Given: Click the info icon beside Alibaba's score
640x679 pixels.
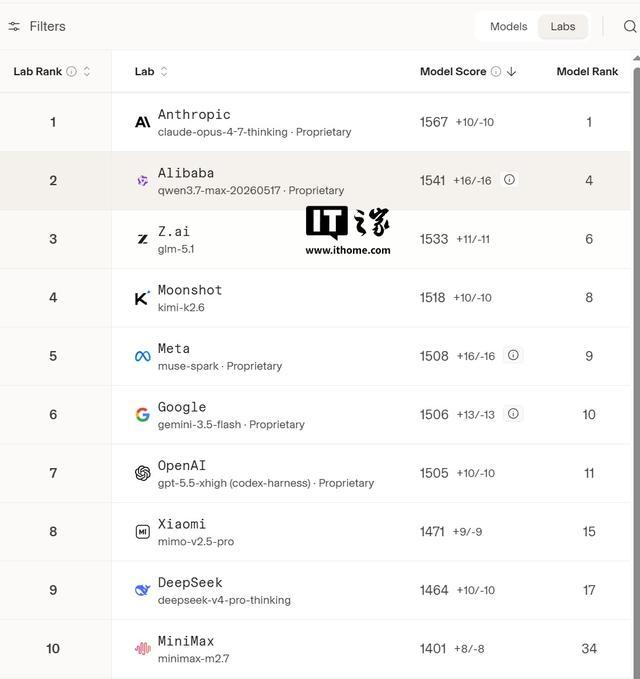Looking at the screenshot, I should 509,179.
